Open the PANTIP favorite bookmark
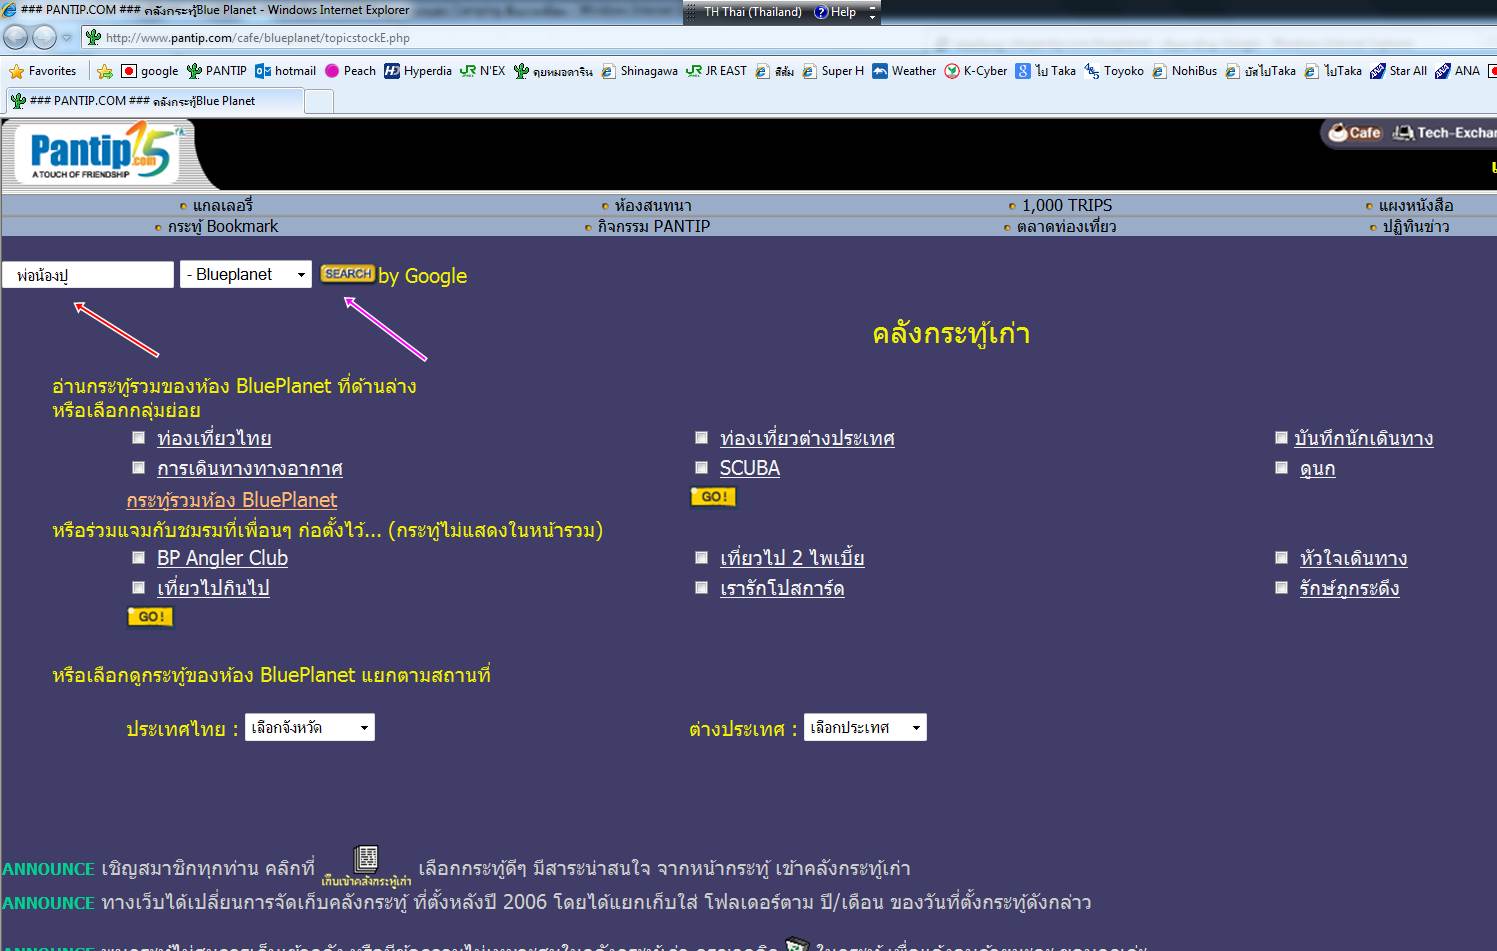The image size is (1497, 951). coord(216,71)
